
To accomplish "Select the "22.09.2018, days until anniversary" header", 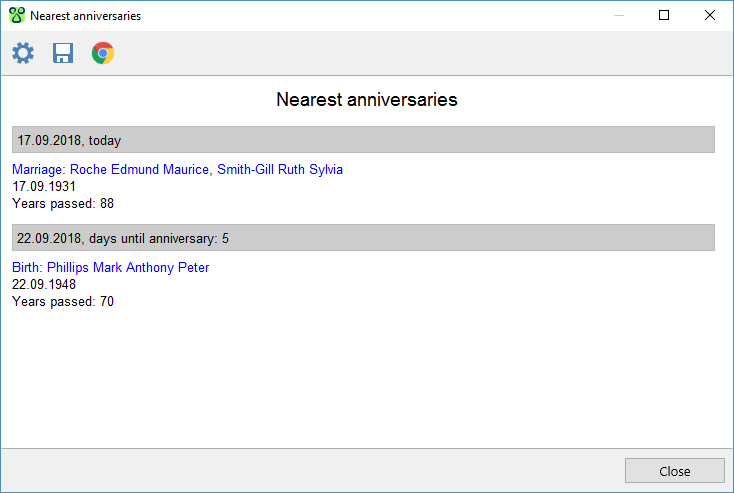I will (363, 238).
